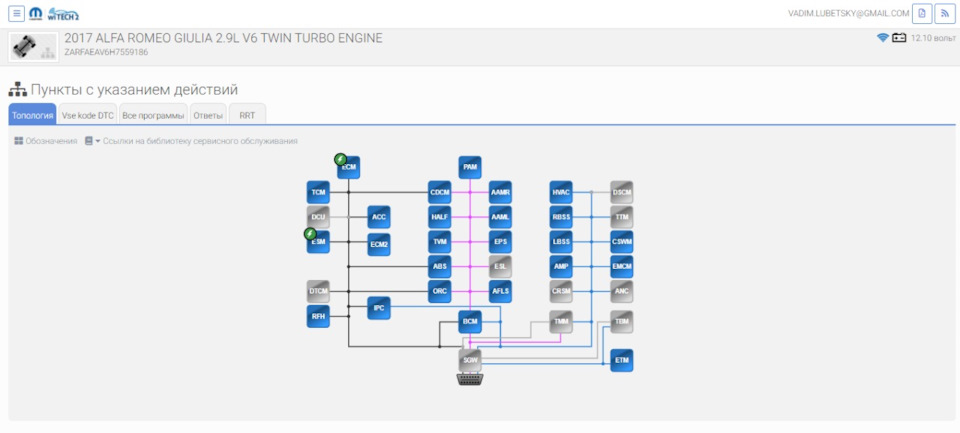This screenshot has width=960, height=433.
Task: Select the ESL module node
Action: point(500,266)
